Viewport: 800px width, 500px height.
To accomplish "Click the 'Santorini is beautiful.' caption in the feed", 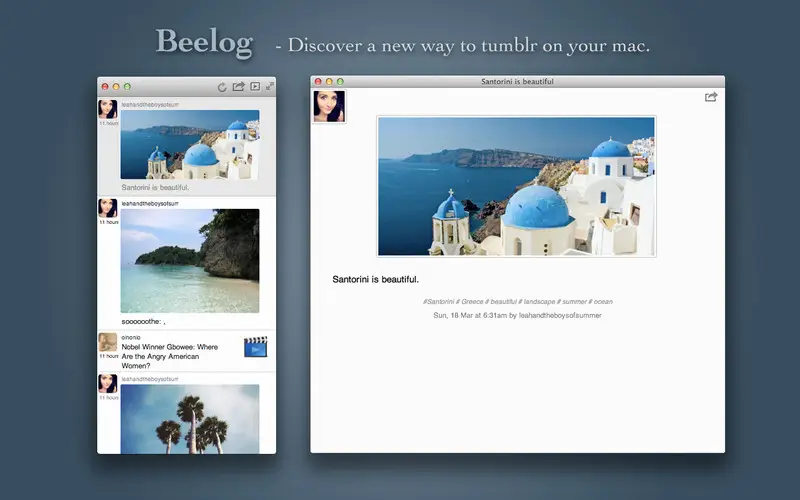I will 155,187.
